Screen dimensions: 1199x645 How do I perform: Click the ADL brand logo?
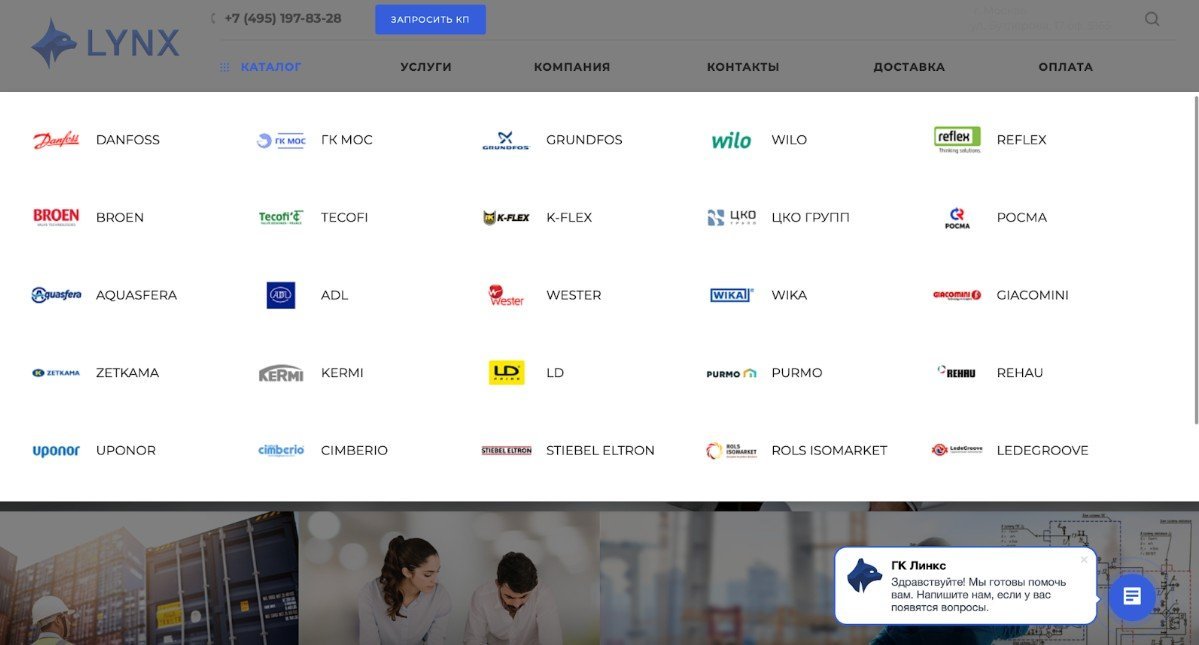pyautogui.click(x=281, y=295)
